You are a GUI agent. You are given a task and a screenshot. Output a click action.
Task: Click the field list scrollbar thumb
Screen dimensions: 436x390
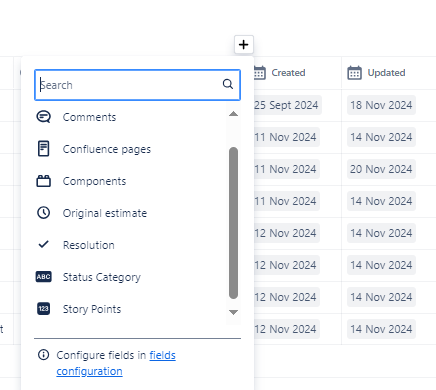coord(233,223)
